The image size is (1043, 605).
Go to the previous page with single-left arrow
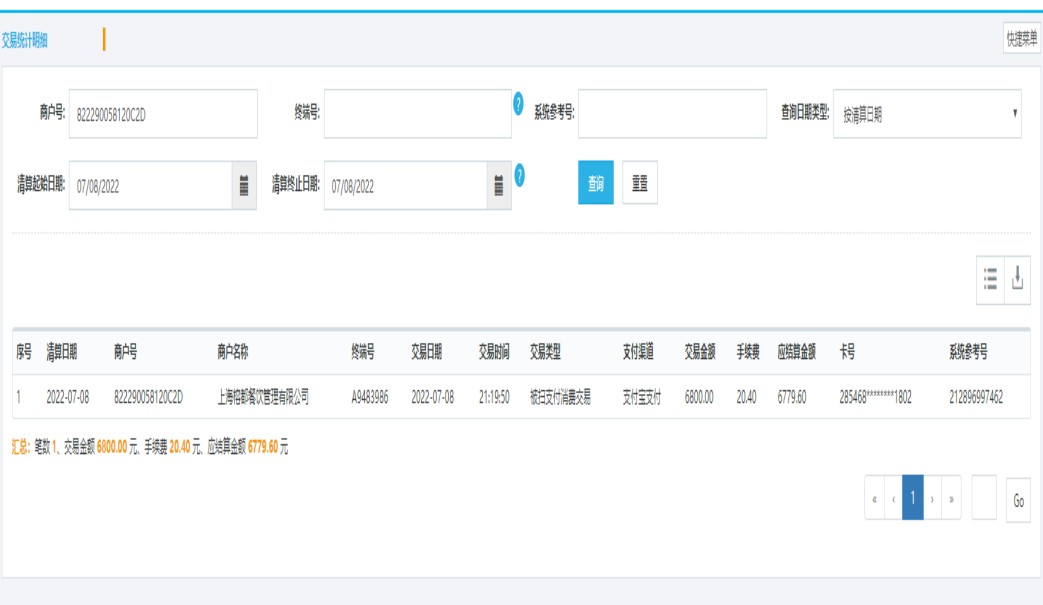(893, 498)
